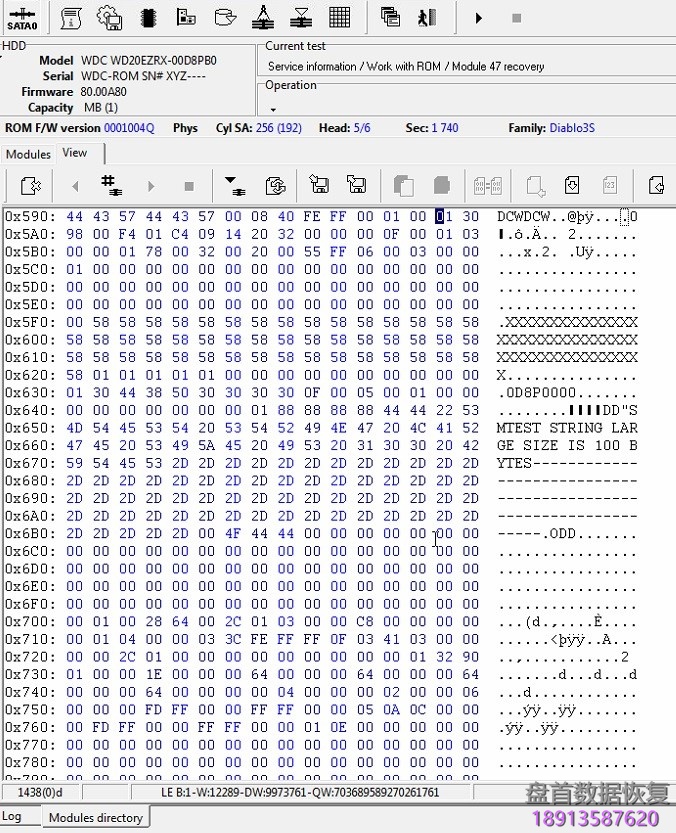Screen dimensions: 676x833
Task: Click hex byte at row 0x650 first column
Action: pos(75,427)
